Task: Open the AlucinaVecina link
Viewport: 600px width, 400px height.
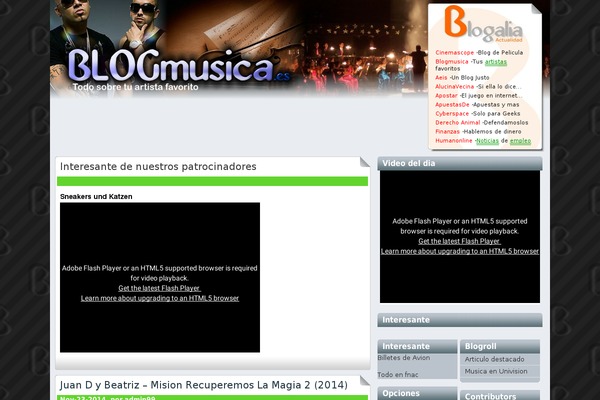Action: (x=454, y=87)
